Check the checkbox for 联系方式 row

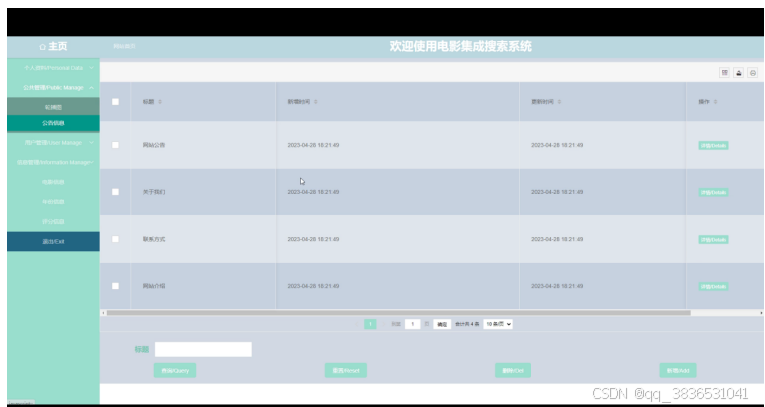[x=115, y=239]
